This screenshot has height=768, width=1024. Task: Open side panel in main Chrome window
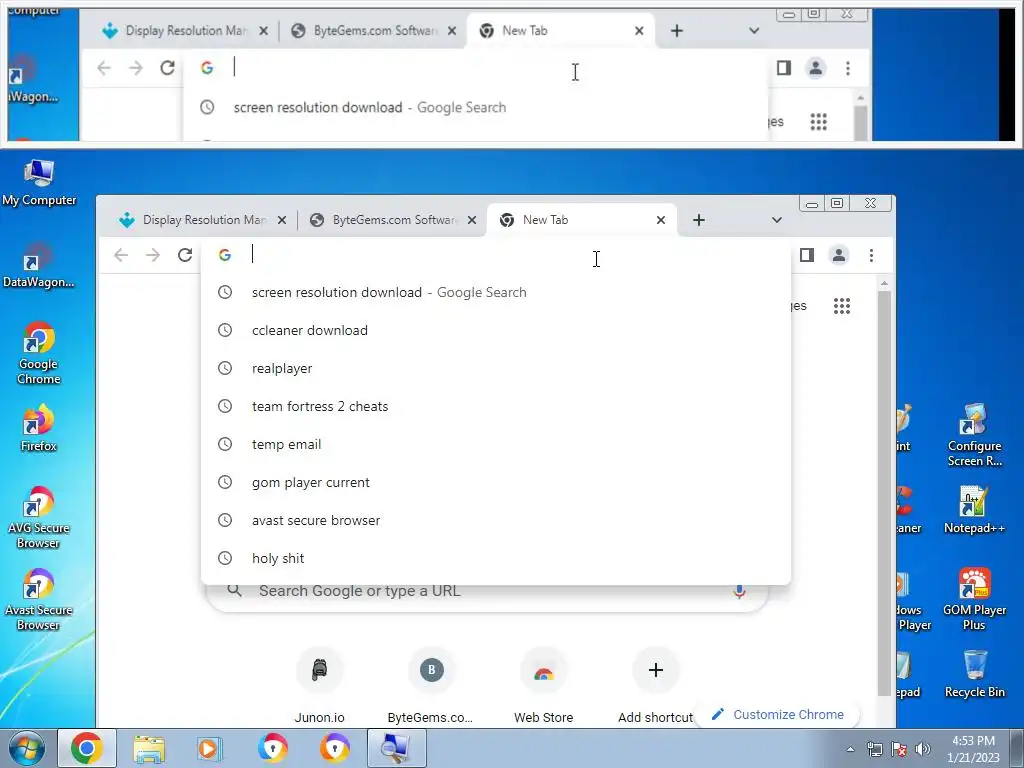807,255
